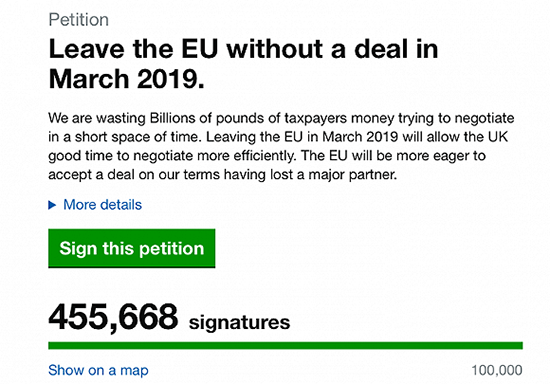Open the More details link text
The height and width of the screenshot is (384, 550).
coord(102,205)
